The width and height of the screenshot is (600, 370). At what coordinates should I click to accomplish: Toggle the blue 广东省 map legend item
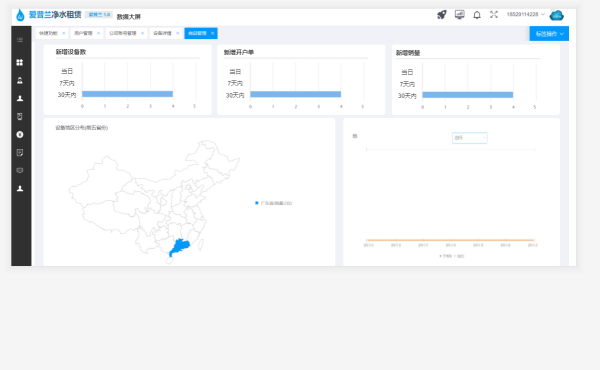point(274,203)
